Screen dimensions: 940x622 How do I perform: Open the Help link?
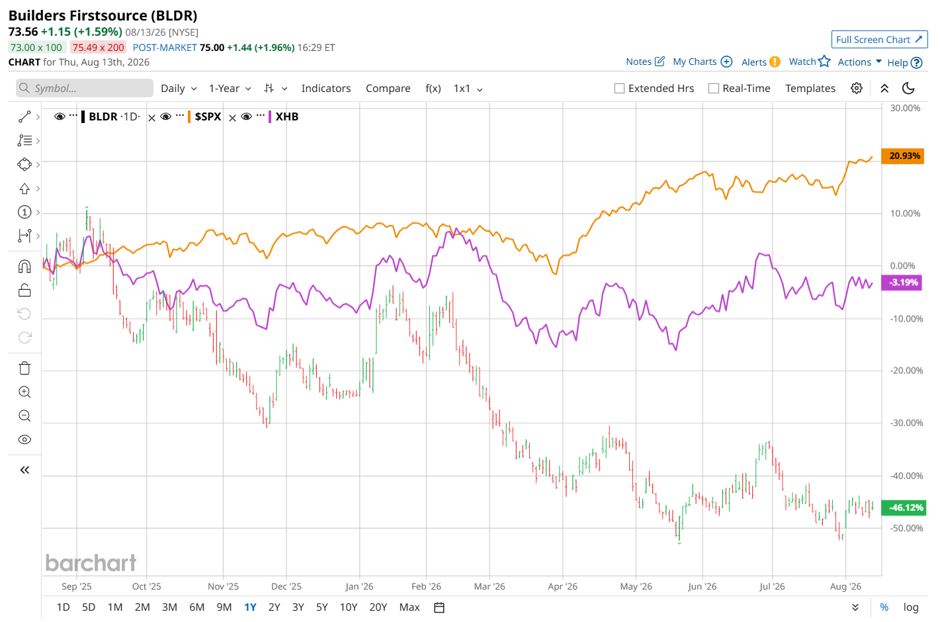click(x=904, y=62)
